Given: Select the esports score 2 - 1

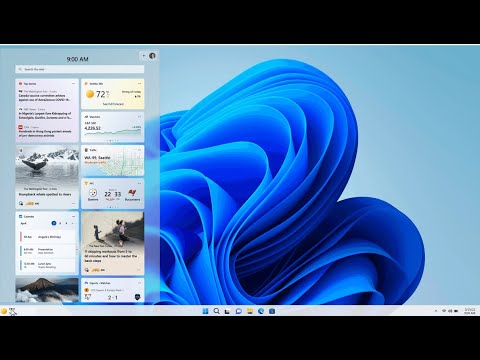Looking at the screenshot, I should click(x=113, y=297).
